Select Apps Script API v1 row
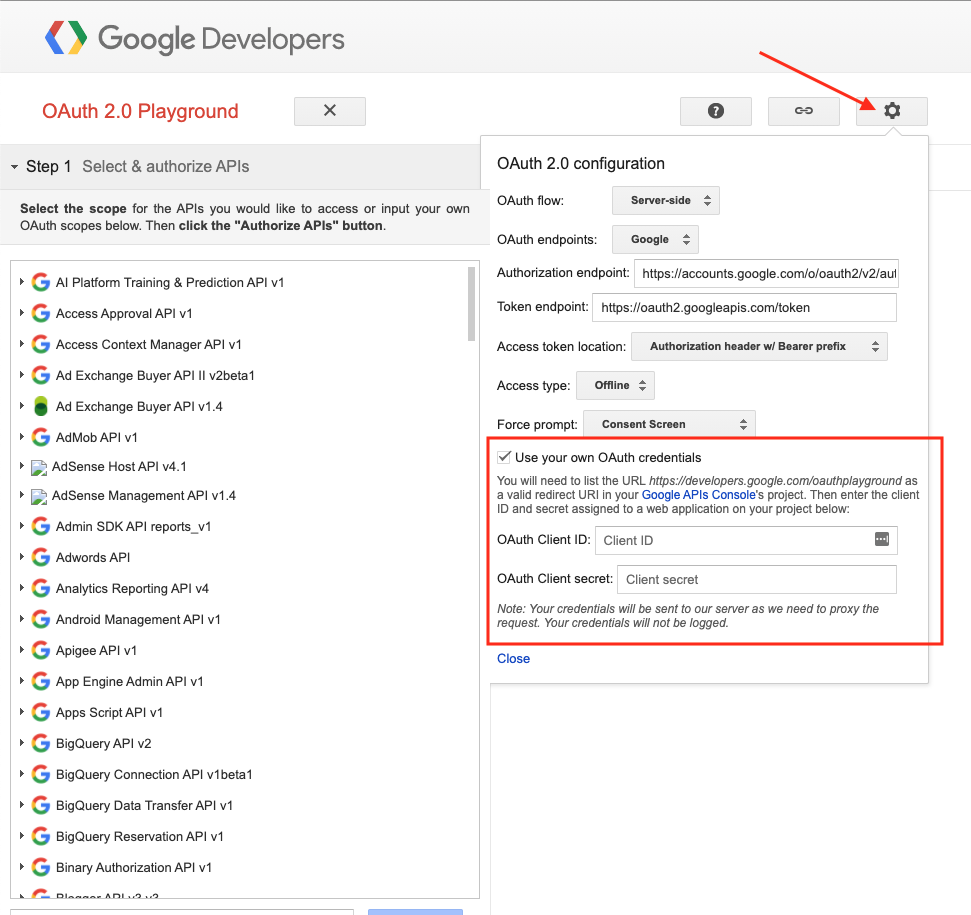971x915 pixels. click(109, 712)
